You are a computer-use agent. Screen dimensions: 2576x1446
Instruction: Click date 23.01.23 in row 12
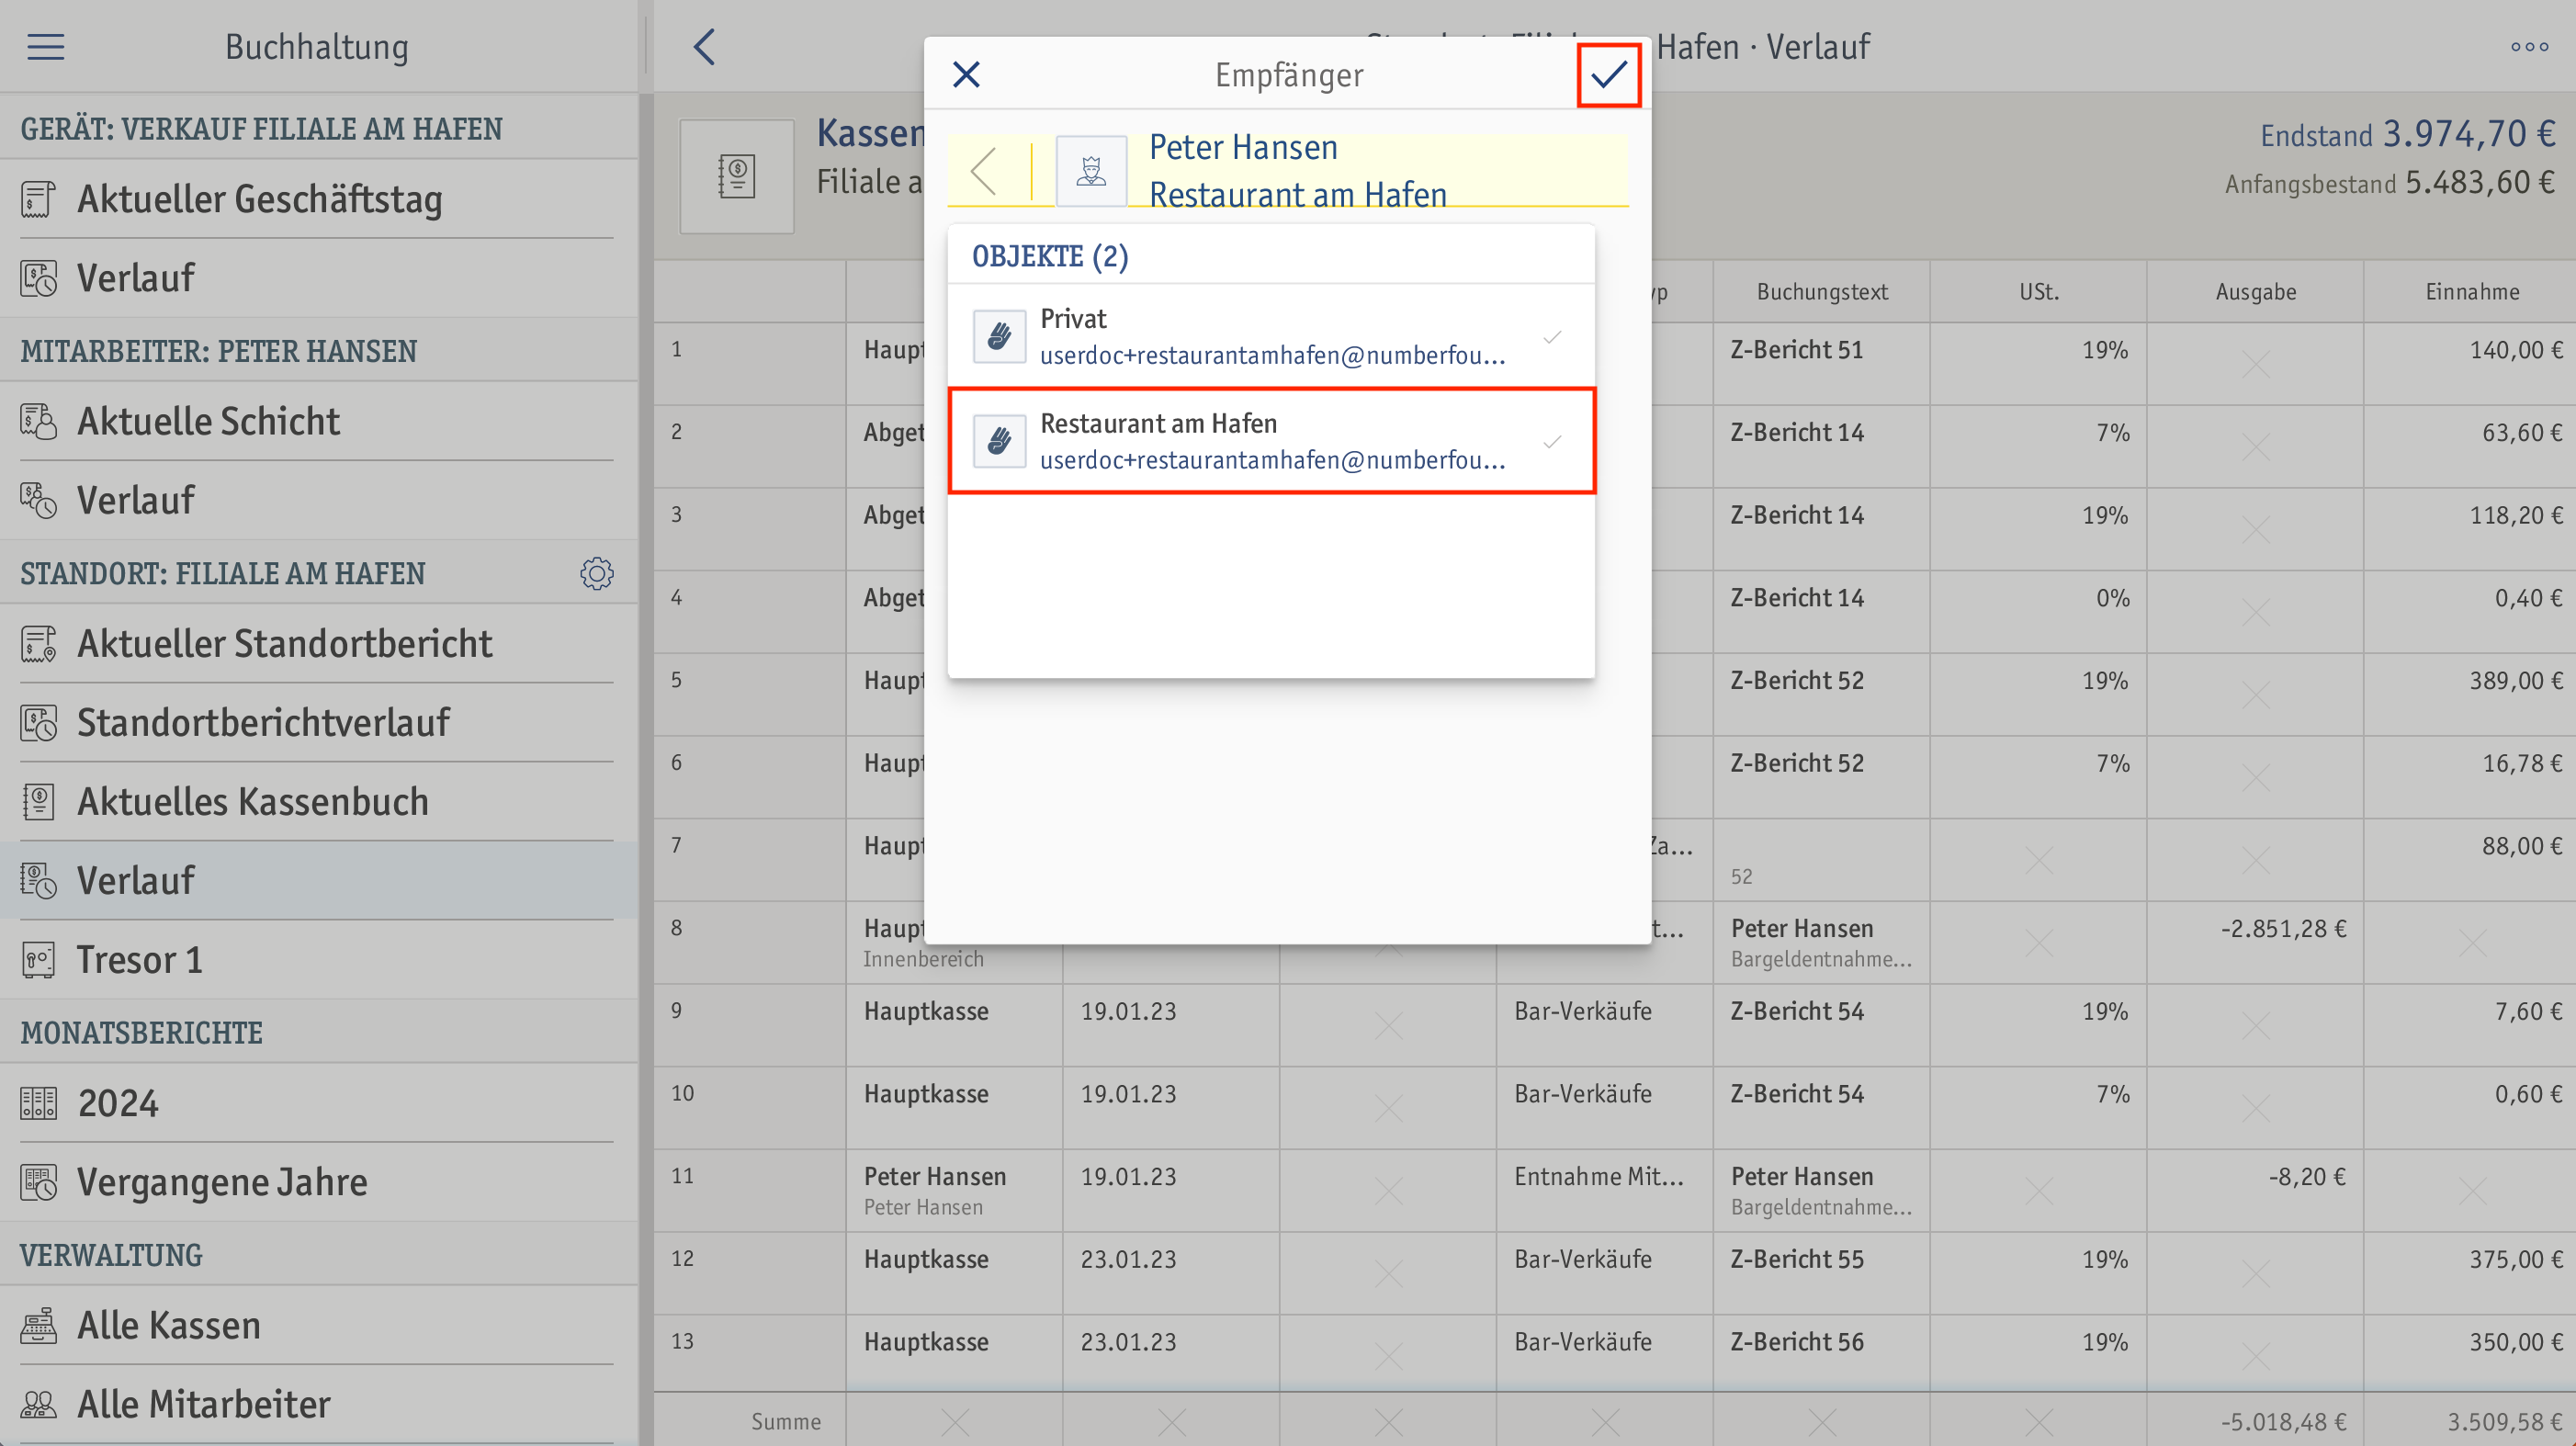click(1128, 1260)
